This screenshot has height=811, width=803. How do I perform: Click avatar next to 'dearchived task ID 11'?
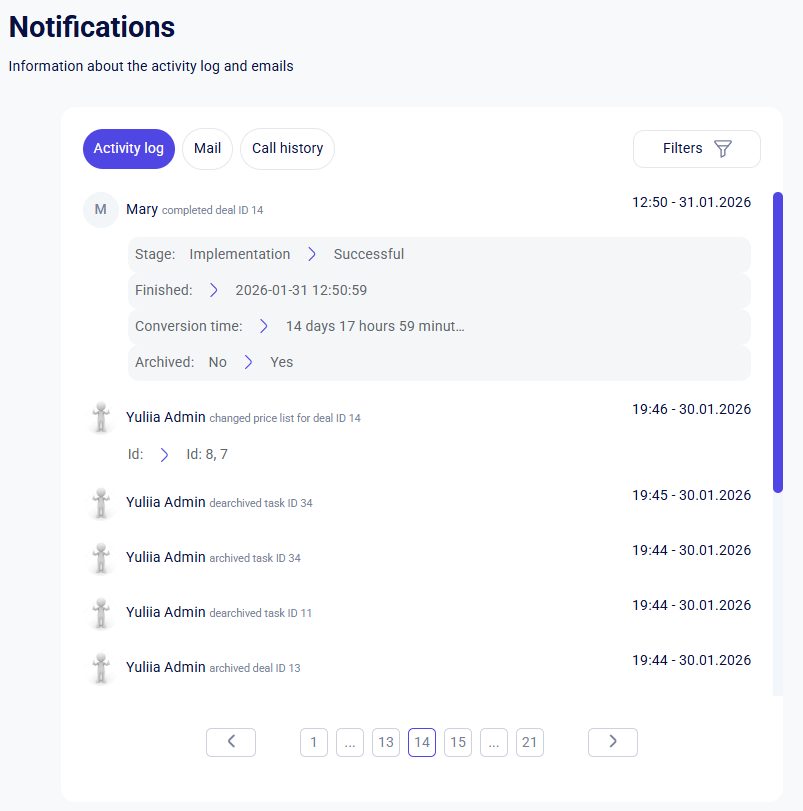101,612
